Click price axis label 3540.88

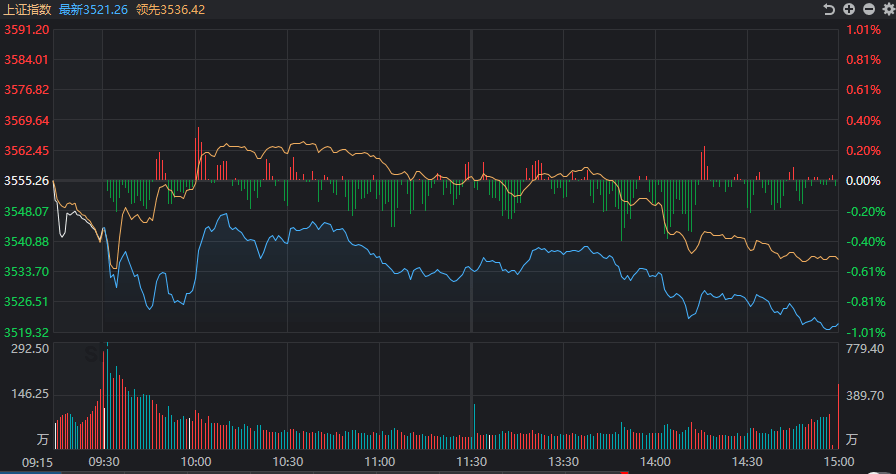tap(27, 242)
